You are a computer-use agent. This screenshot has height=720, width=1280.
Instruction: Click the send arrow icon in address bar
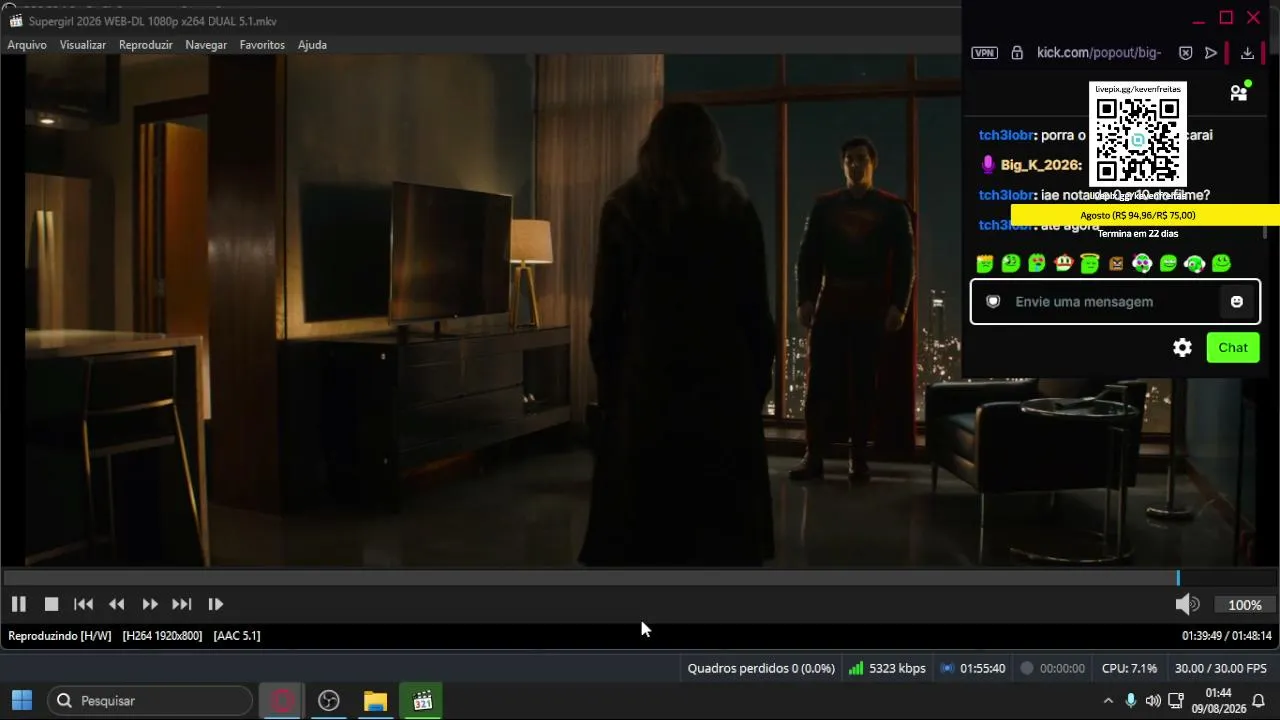click(1211, 53)
